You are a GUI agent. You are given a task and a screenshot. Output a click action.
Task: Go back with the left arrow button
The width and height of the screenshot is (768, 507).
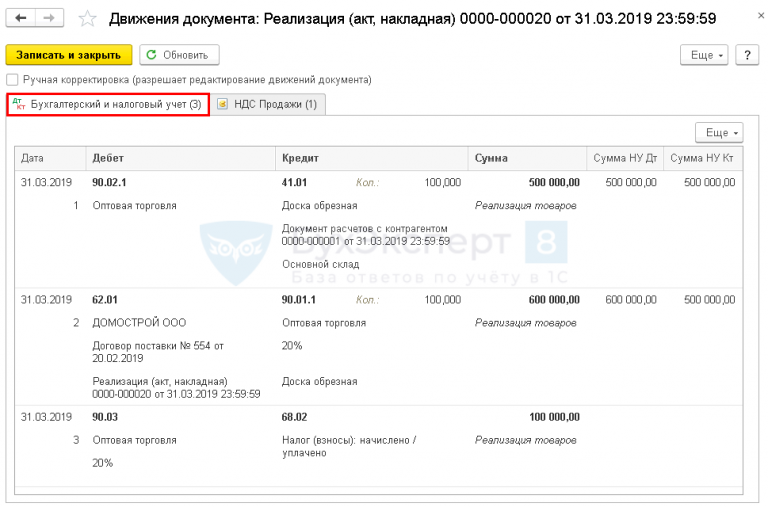[21, 18]
